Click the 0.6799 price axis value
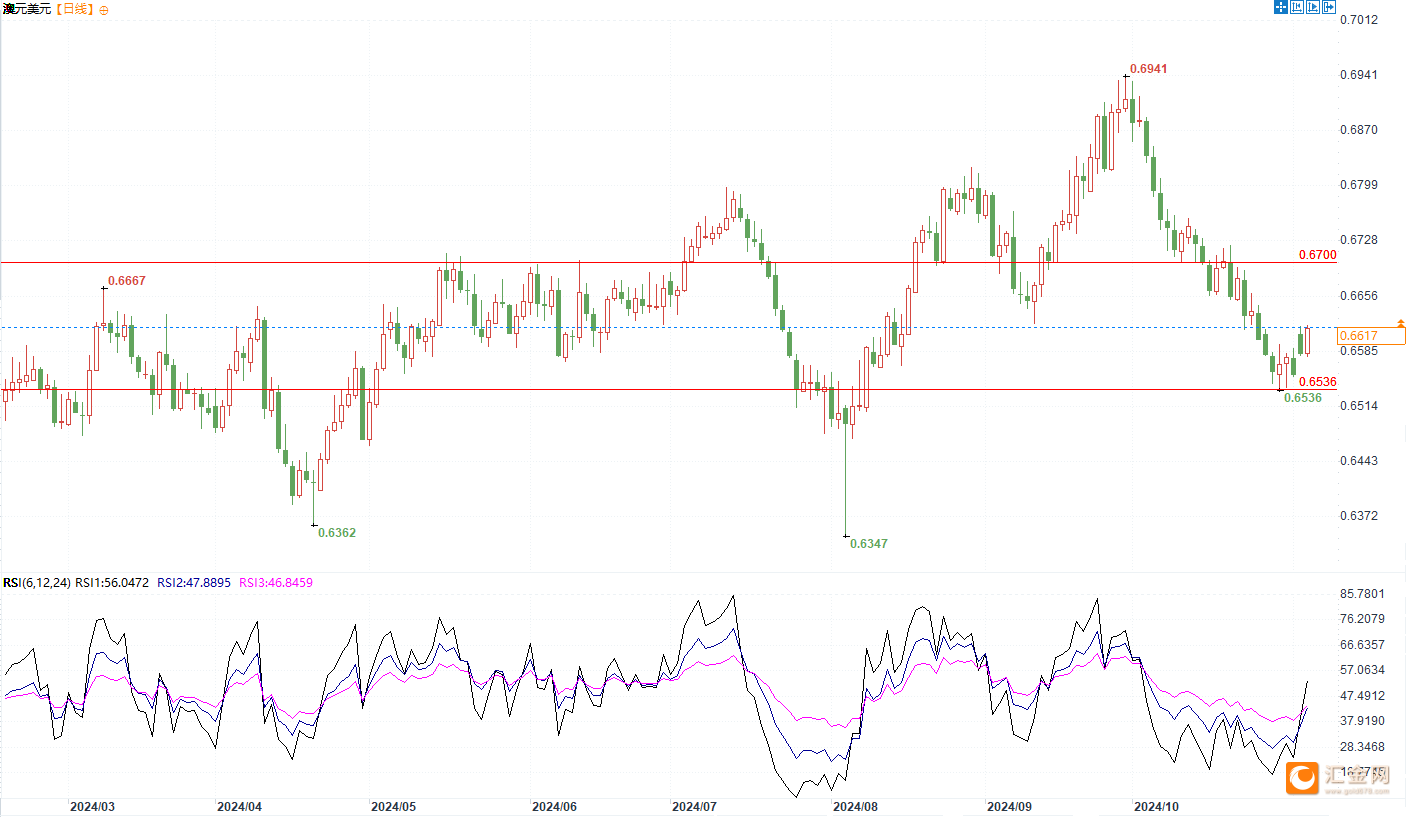1406x817 pixels. (x=1358, y=185)
